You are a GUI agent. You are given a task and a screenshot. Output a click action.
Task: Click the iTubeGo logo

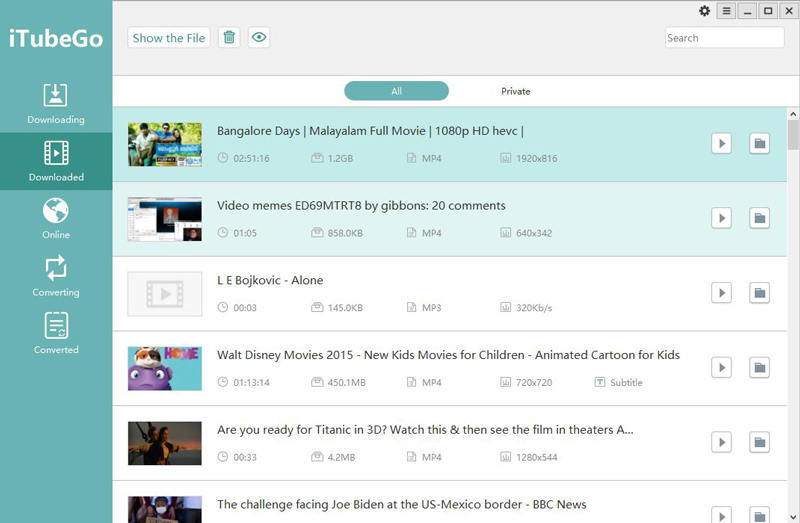coord(56,39)
